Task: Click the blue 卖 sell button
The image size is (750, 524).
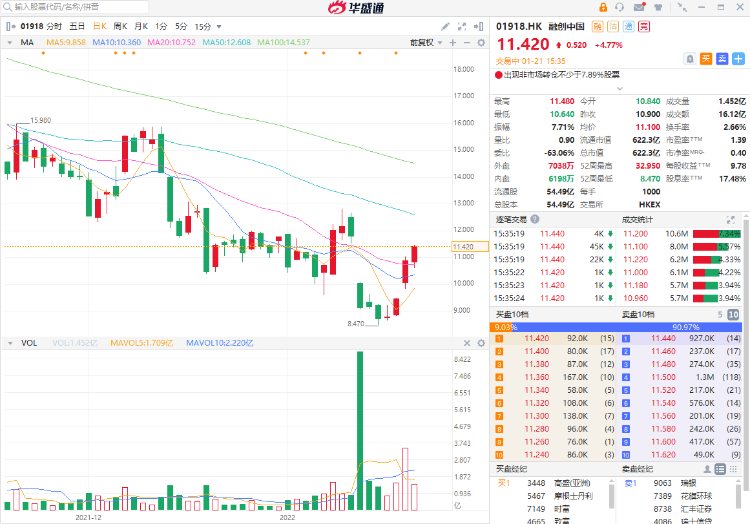Action: click(722, 59)
